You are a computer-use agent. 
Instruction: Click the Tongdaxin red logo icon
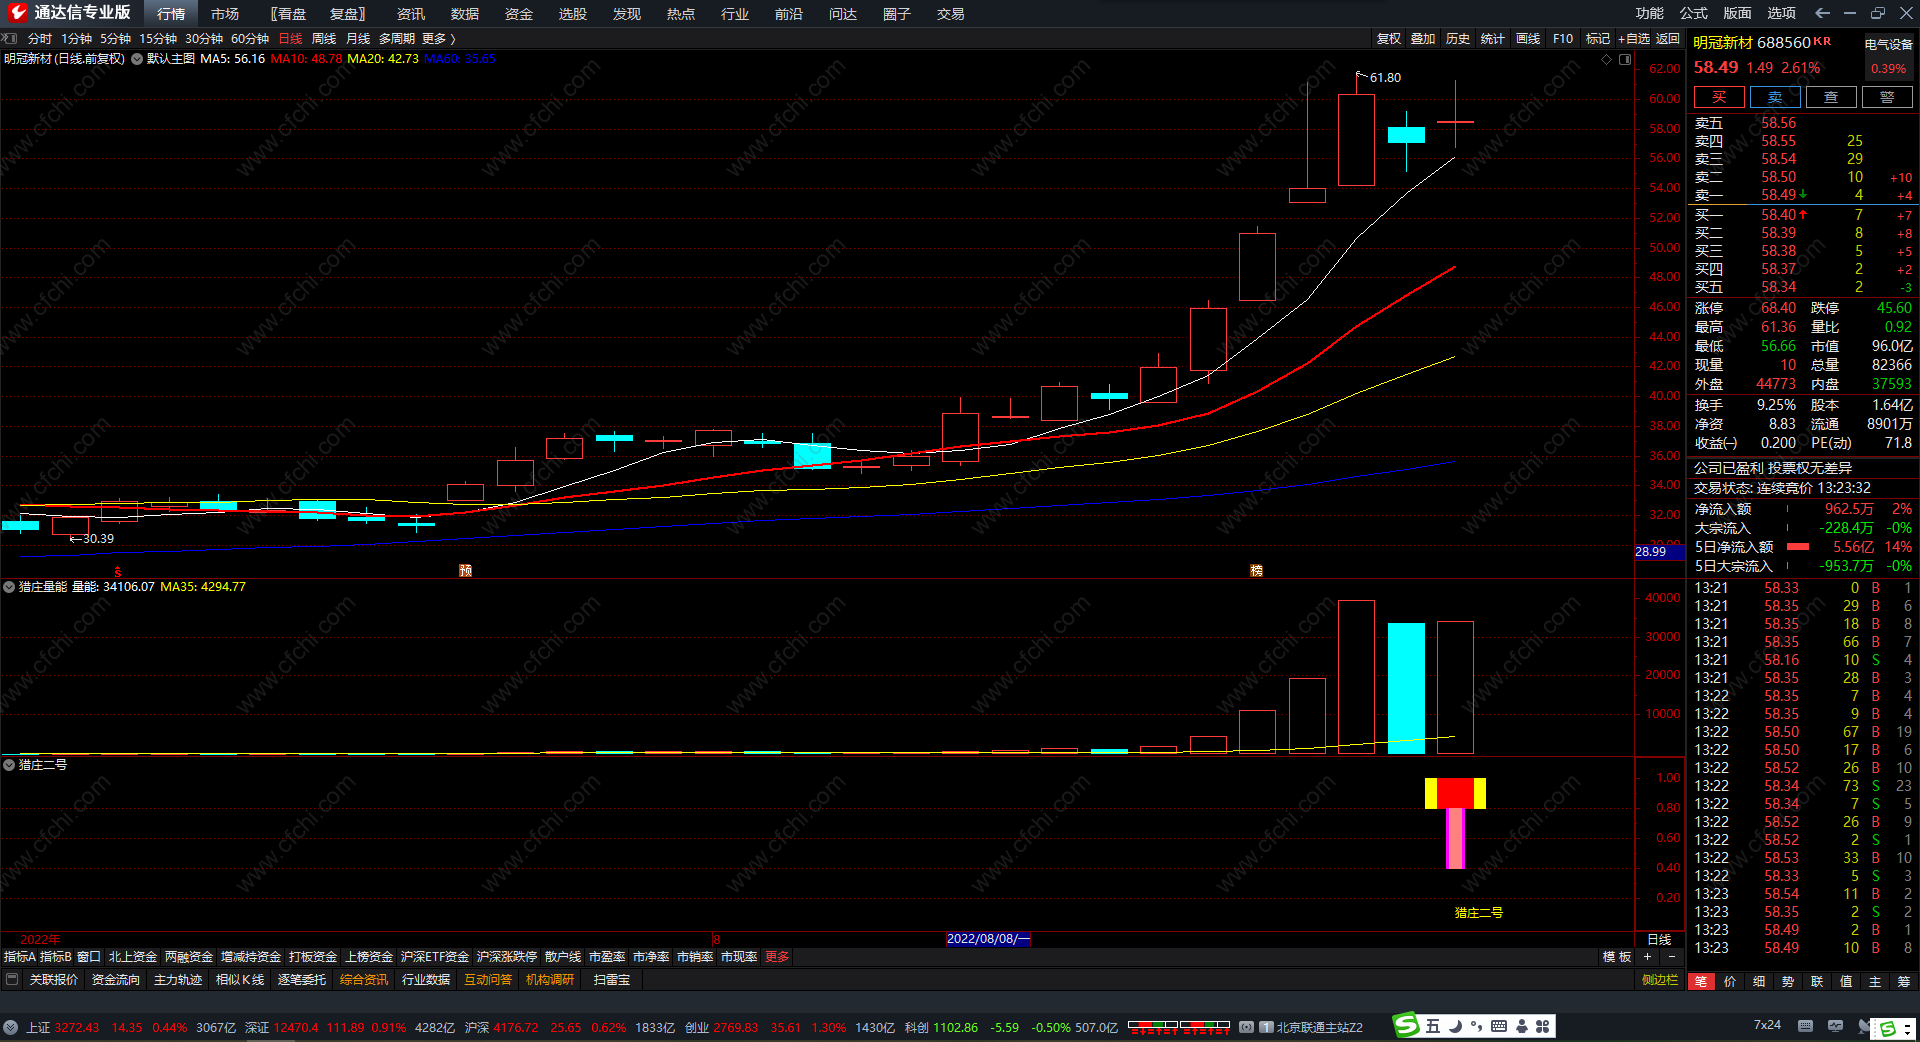(x=17, y=13)
